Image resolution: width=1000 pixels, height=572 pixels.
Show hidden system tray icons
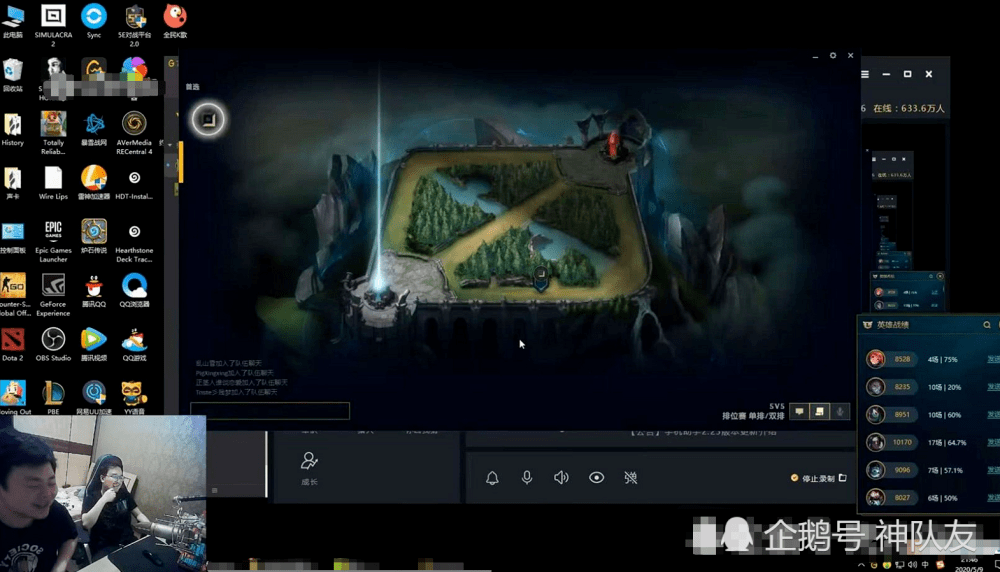[861, 564]
